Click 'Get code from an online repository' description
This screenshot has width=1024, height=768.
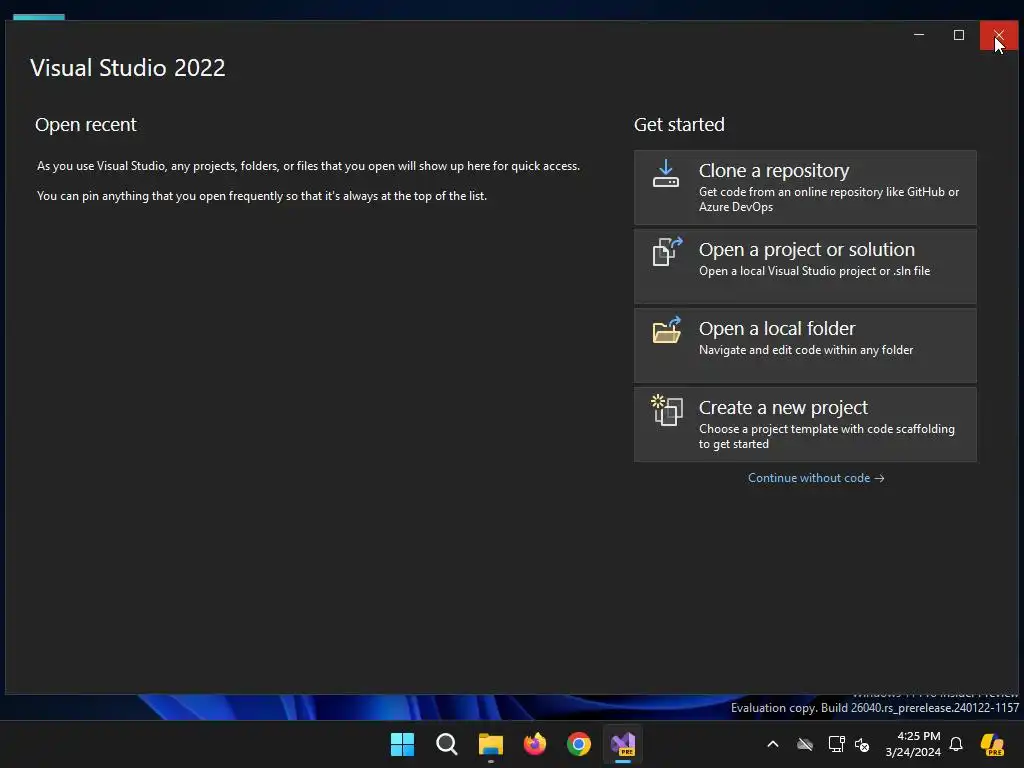pyautogui.click(x=829, y=199)
